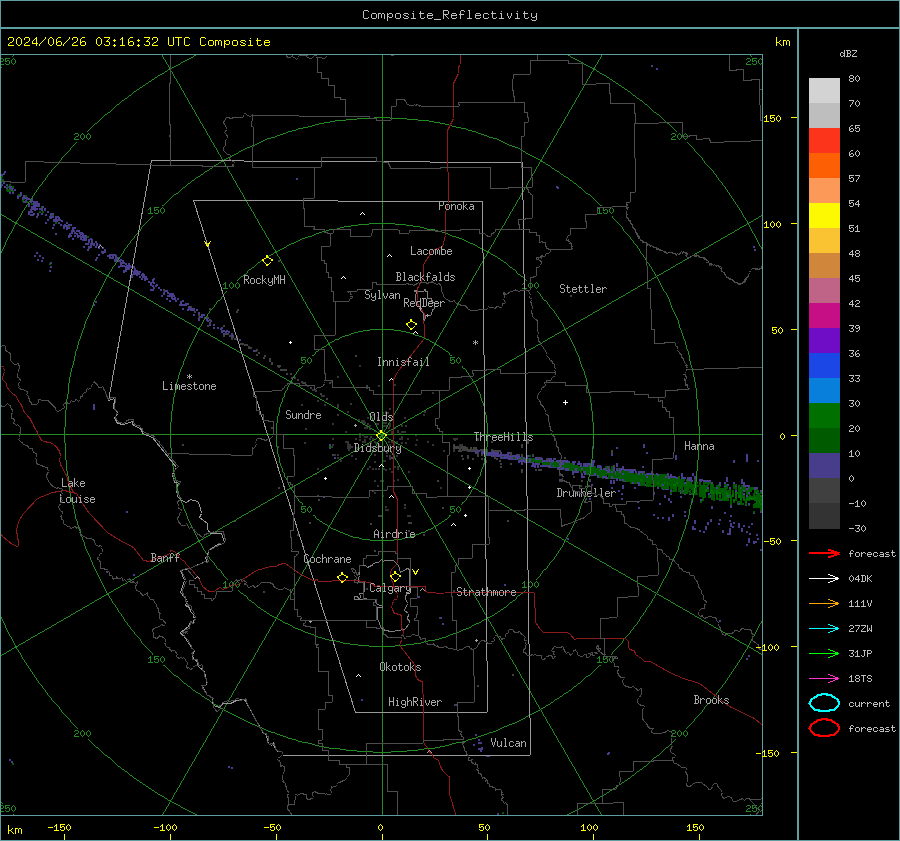Click the cyan current ellipse icon

pos(824,703)
